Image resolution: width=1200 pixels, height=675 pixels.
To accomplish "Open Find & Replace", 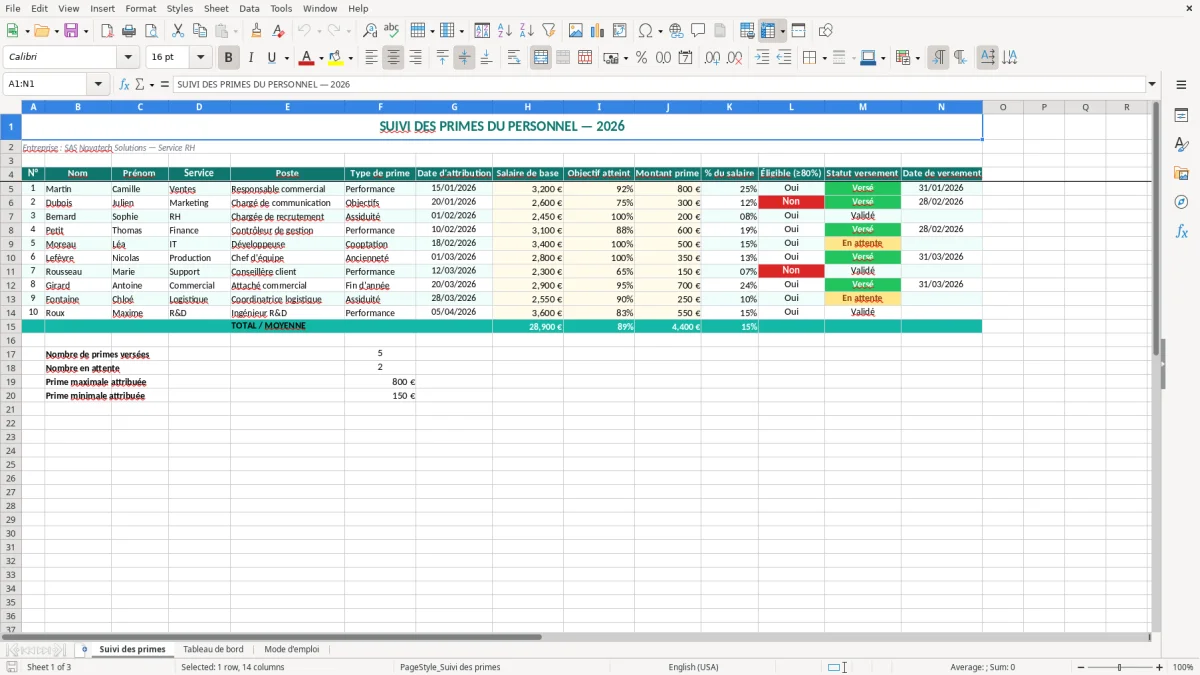I will 370,31.
